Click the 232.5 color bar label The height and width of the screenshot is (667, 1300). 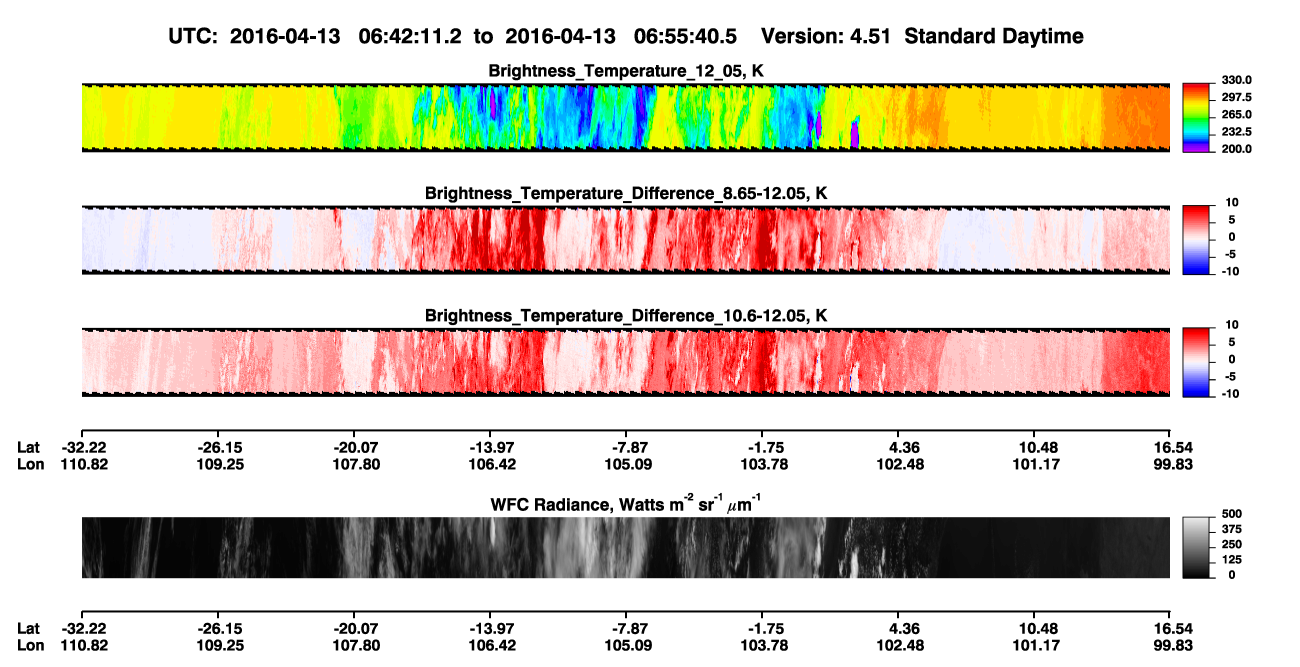coord(1236,131)
